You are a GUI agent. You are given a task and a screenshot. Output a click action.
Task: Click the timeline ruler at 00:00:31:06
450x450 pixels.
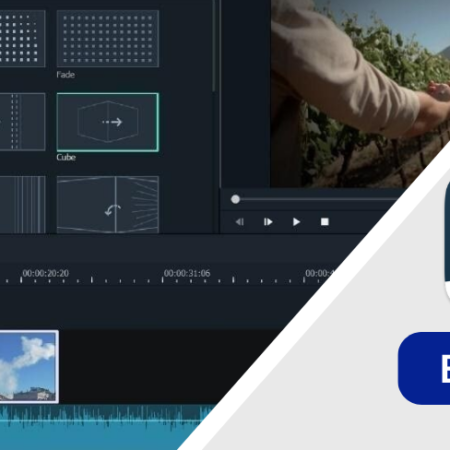187,273
